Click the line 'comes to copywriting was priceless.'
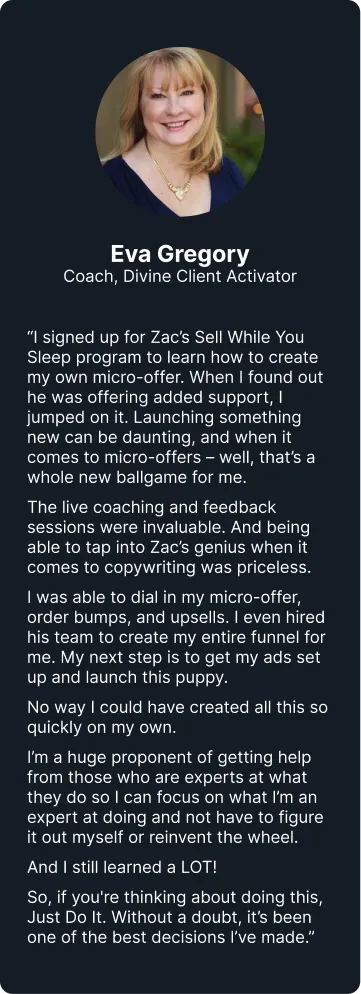Image resolution: width=361 pixels, height=994 pixels. click(169, 568)
